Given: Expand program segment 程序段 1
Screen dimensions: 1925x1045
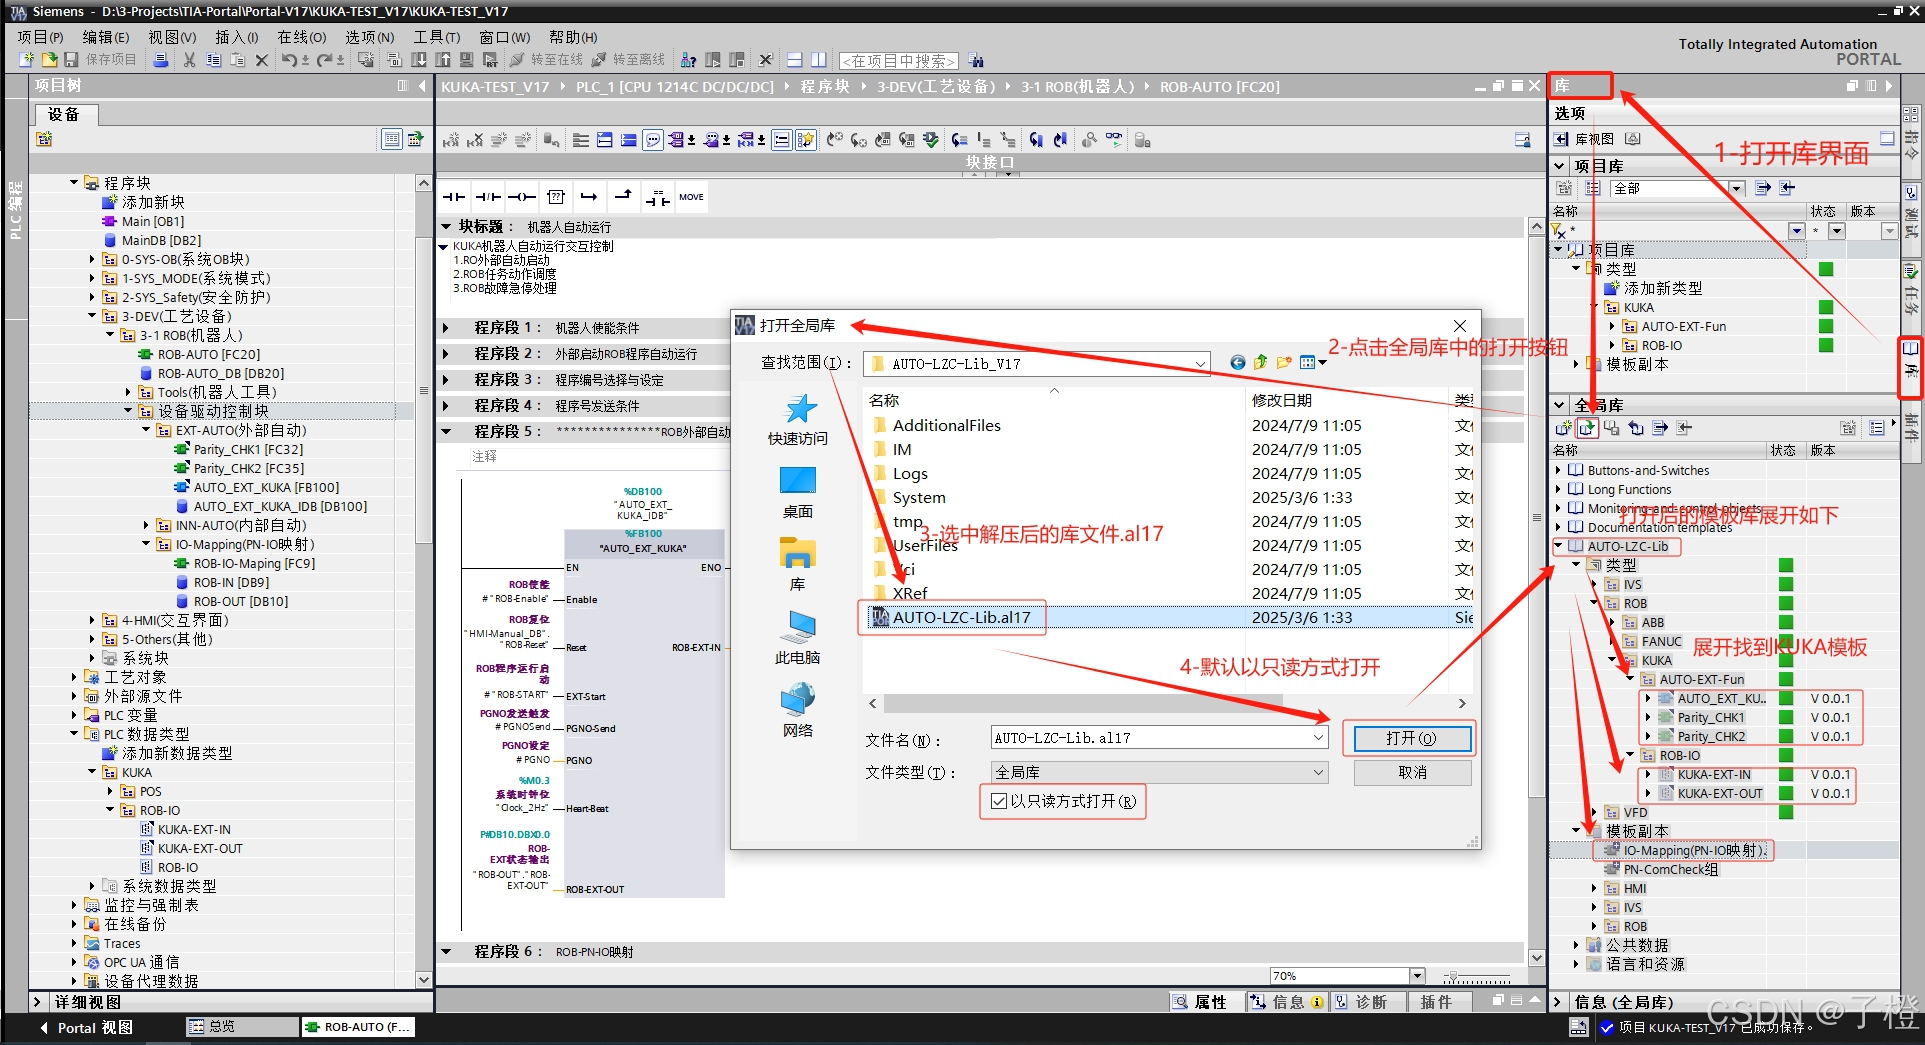Looking at the screenshot, I should coord(447,328).
